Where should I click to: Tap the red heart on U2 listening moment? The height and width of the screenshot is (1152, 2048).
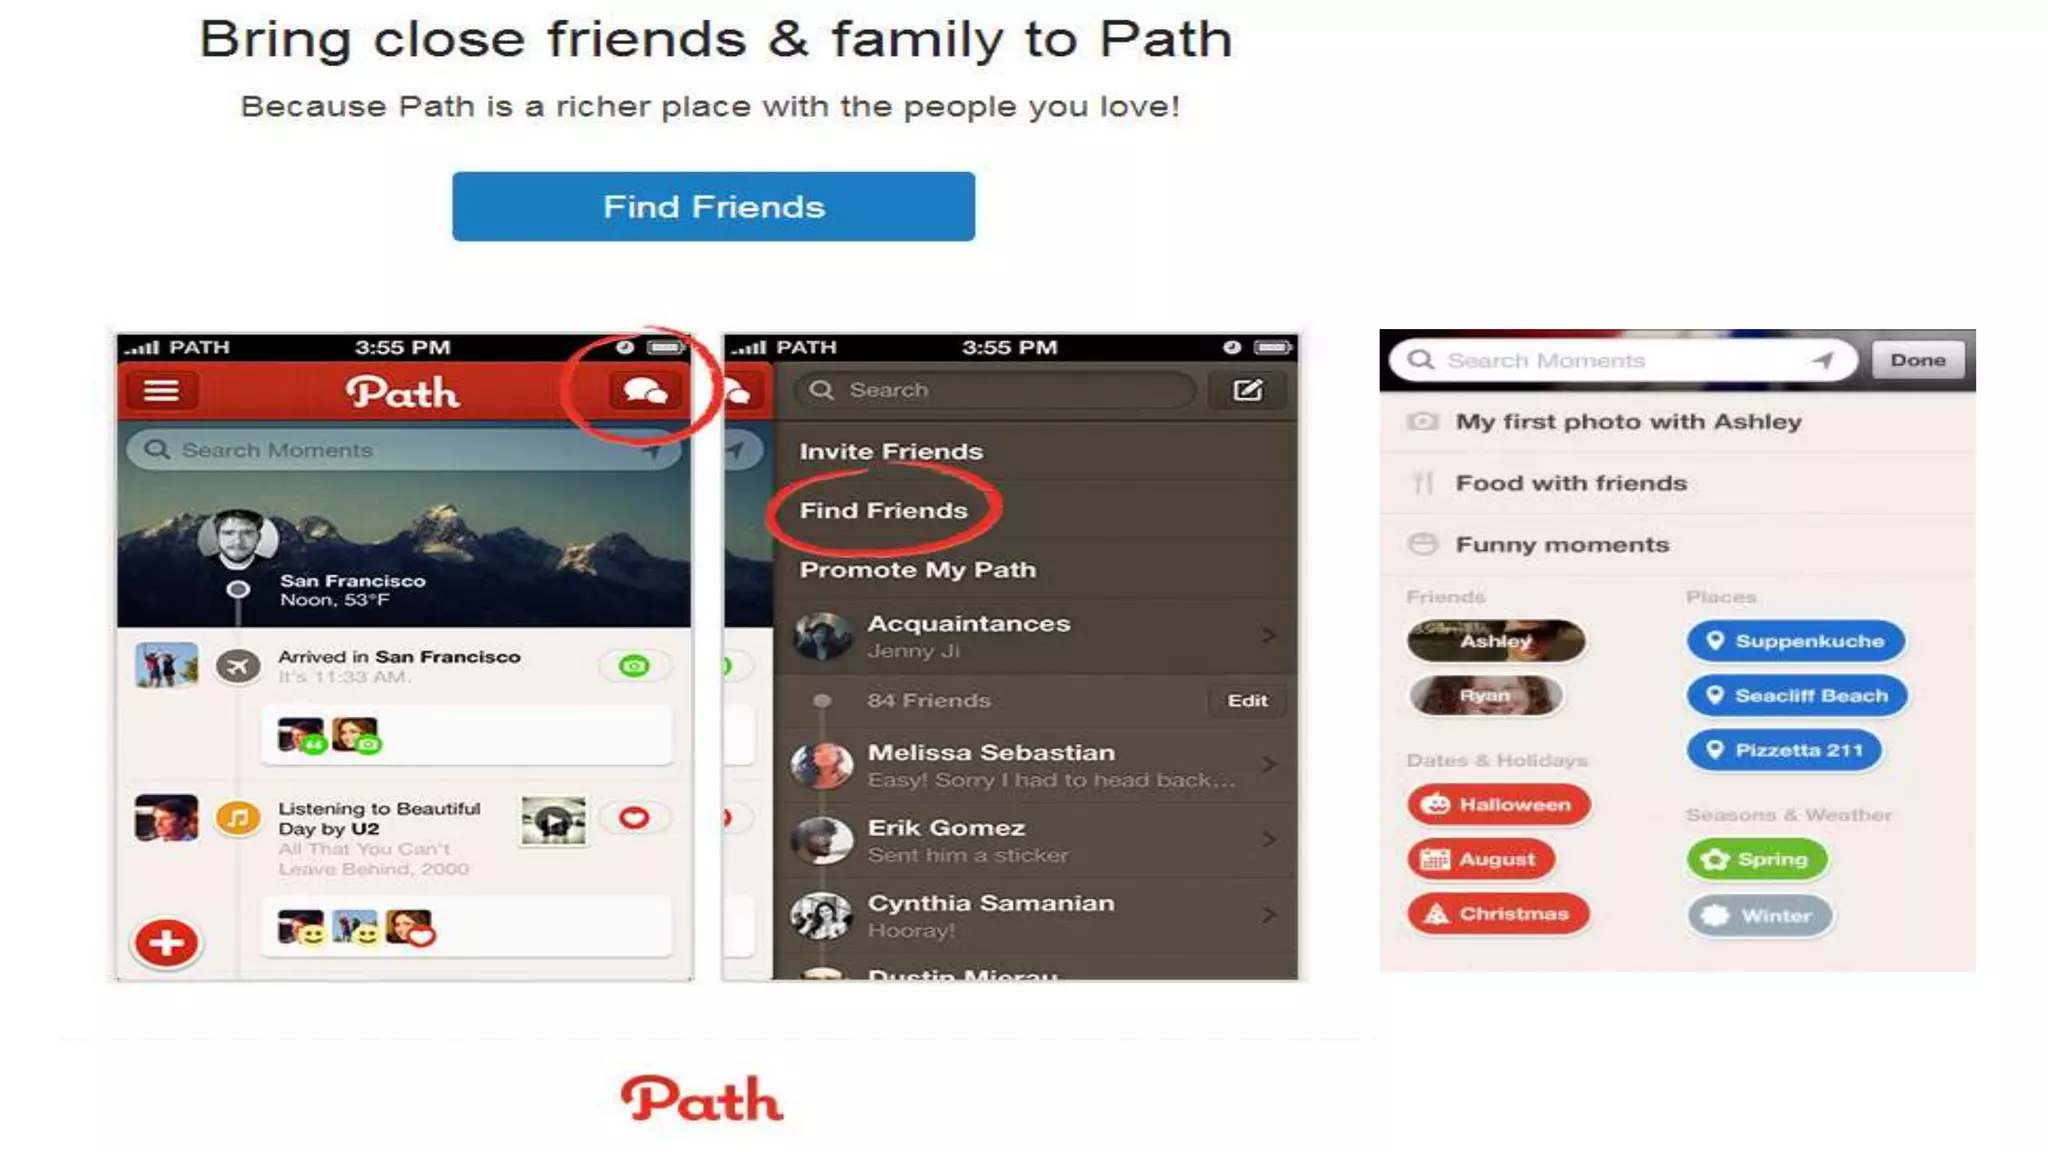click(x=634, y=818)
